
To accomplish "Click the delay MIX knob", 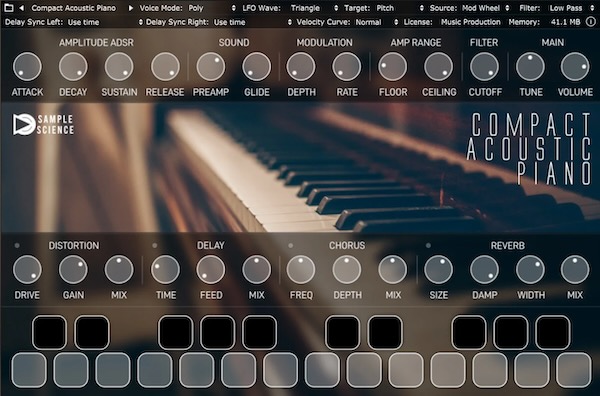I will click(256, 269).
